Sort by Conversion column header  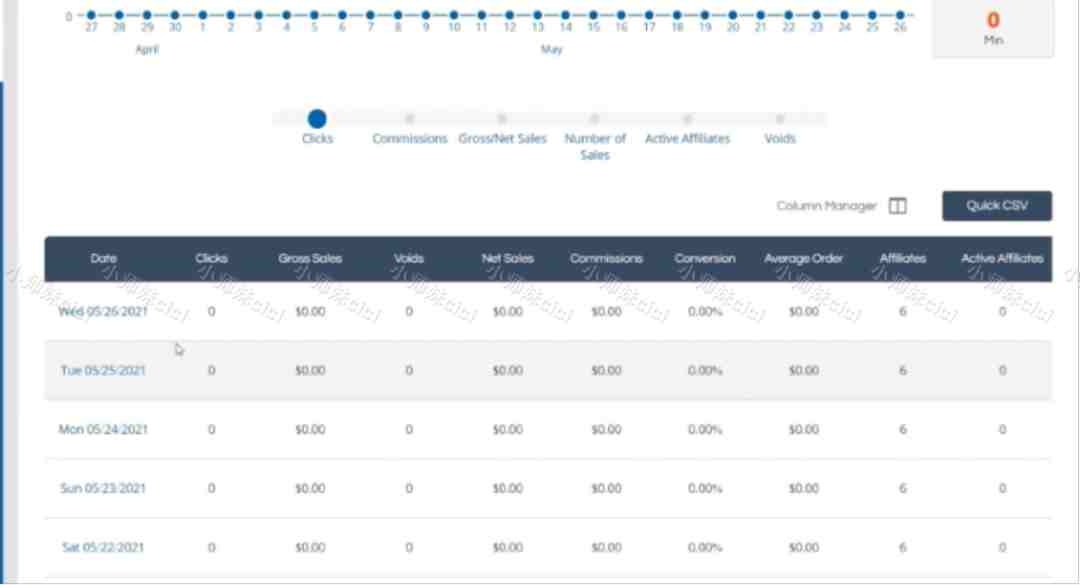click(704, 258)
